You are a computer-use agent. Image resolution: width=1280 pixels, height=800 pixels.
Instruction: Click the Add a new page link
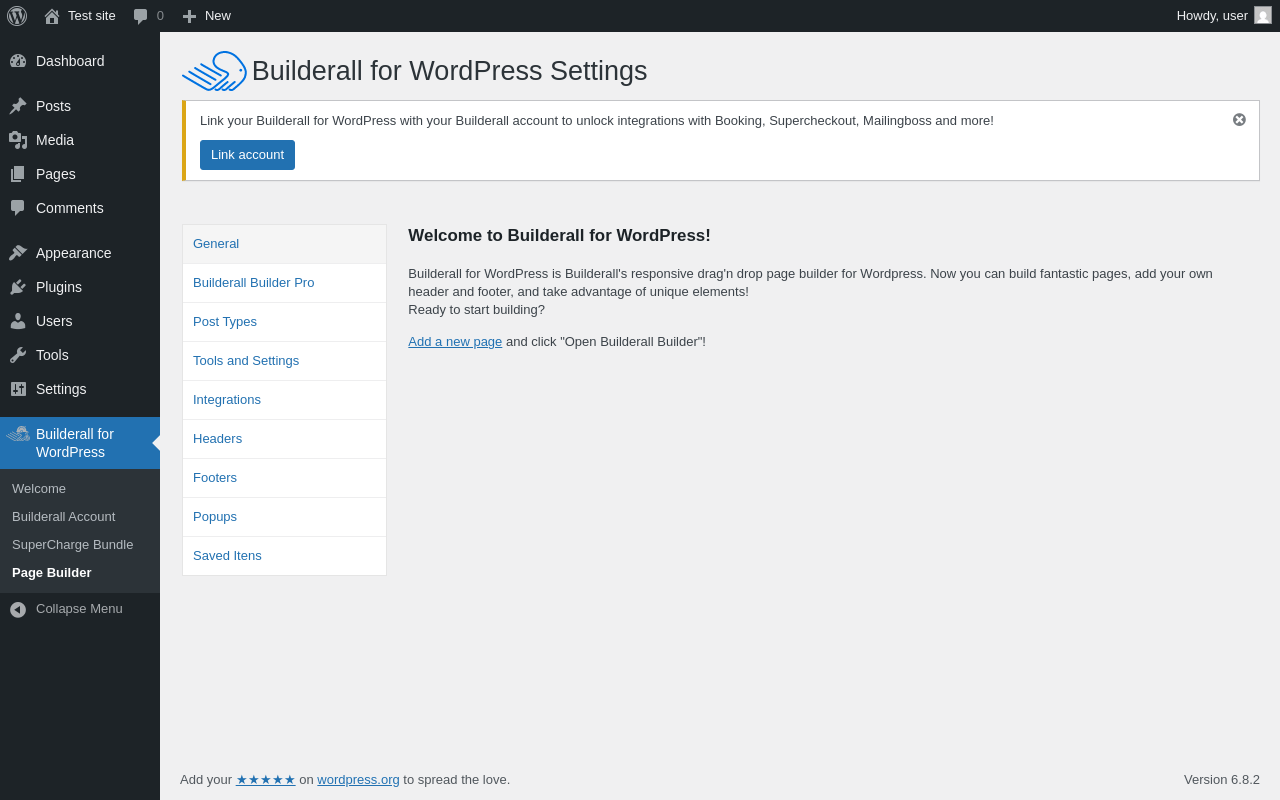point(455,342)
